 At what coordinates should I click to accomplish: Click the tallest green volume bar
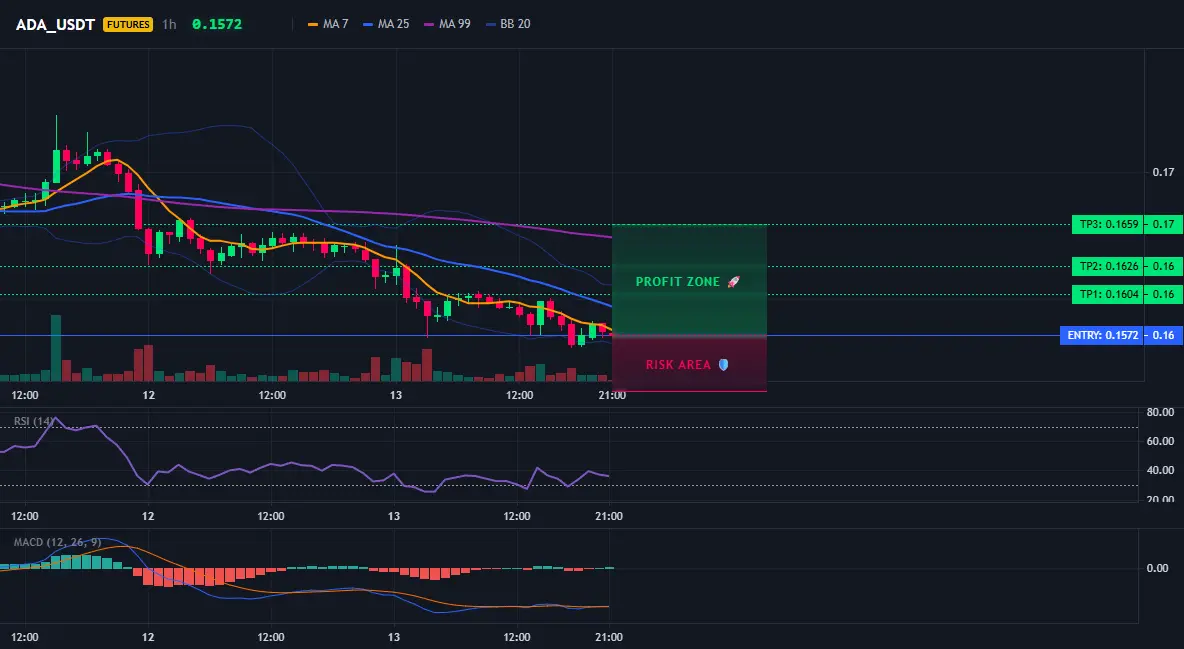point(56,348)
